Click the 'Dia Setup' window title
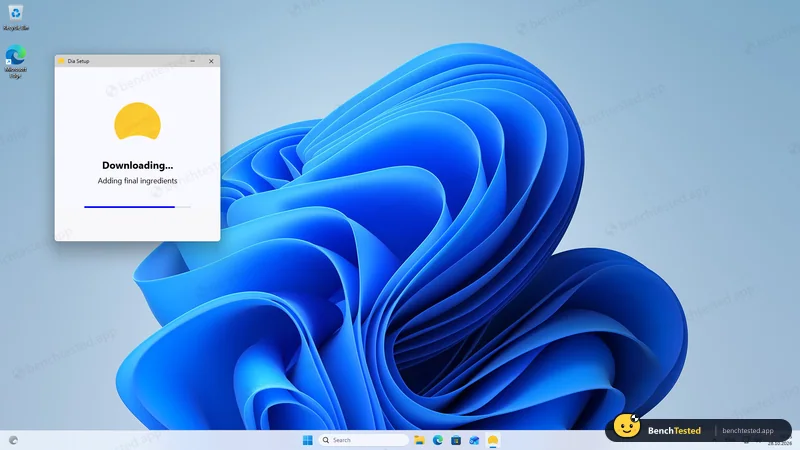Image resolution: width=800 pixels, height=450 pixels. [x=78, y=61]
